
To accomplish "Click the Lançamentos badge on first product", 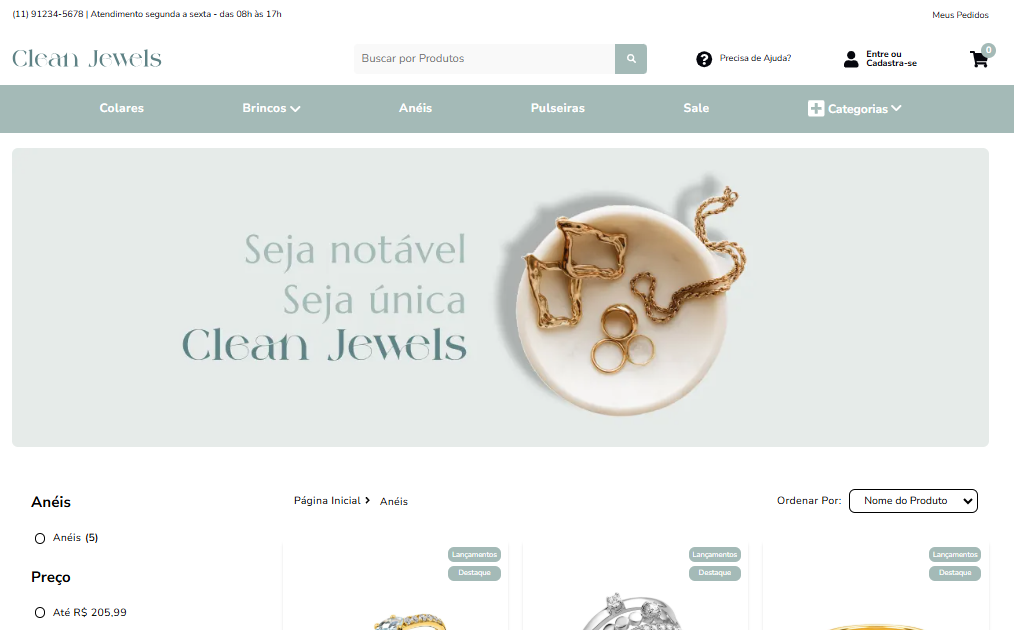I will coord(474,554).
